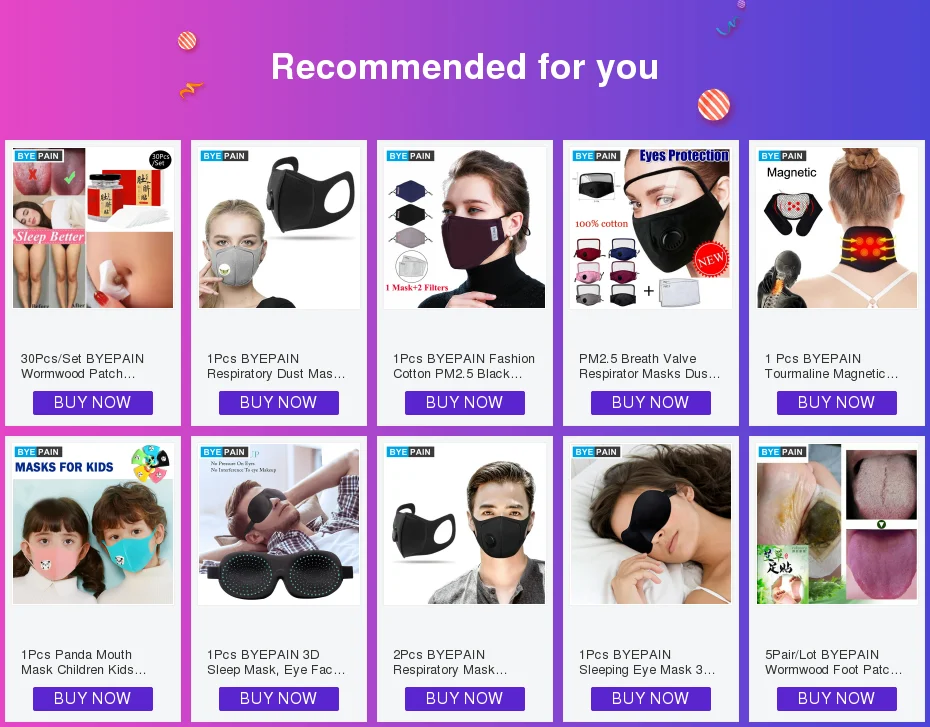Click BUY NOW for Fashion Cotton PM2.5 mask
This screenshot has width=930, height=727.
pyautogui.click(x=464, y=403)
